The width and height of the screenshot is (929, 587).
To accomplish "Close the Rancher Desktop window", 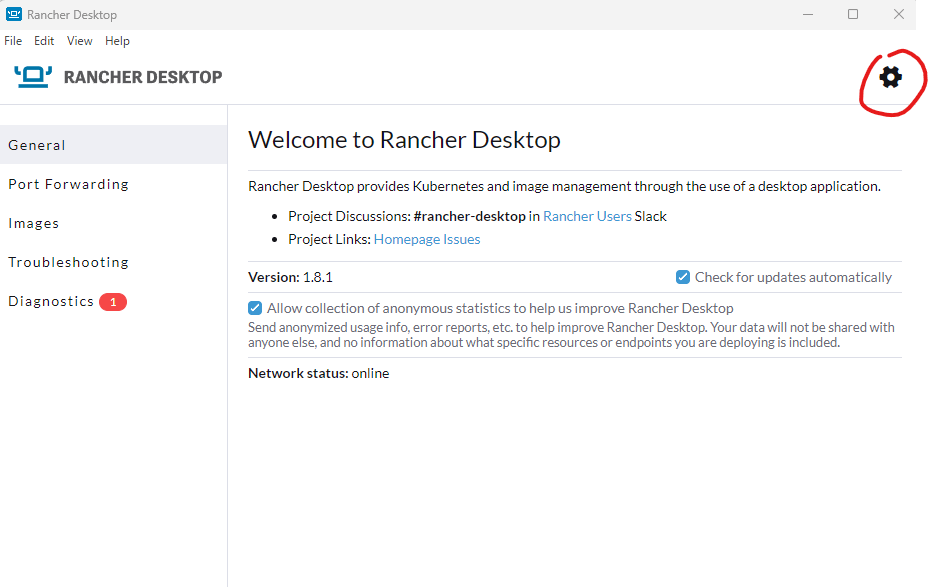I will pos(899,14).
